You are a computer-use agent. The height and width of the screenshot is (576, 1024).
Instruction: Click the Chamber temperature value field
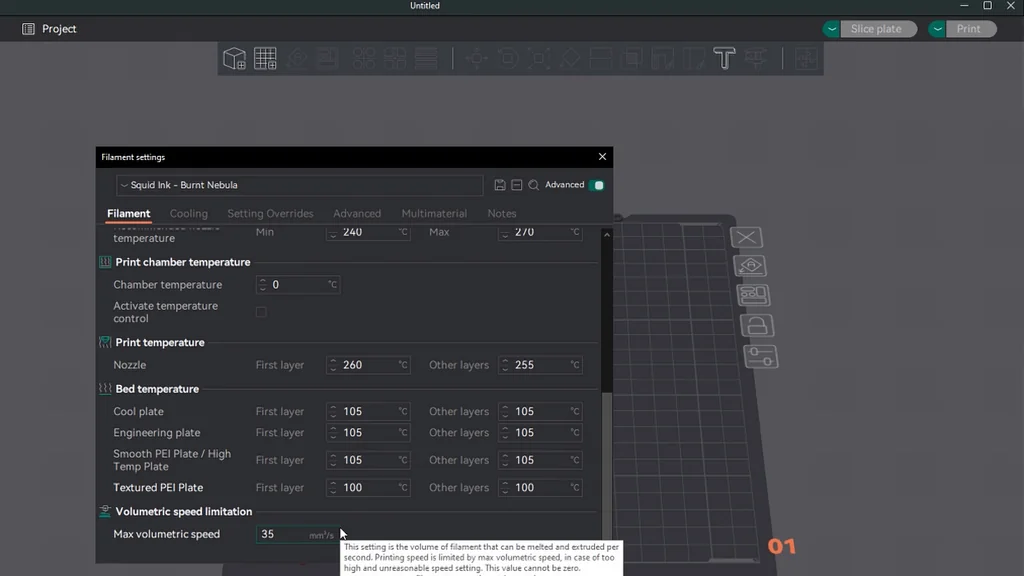tap(298, 285)
